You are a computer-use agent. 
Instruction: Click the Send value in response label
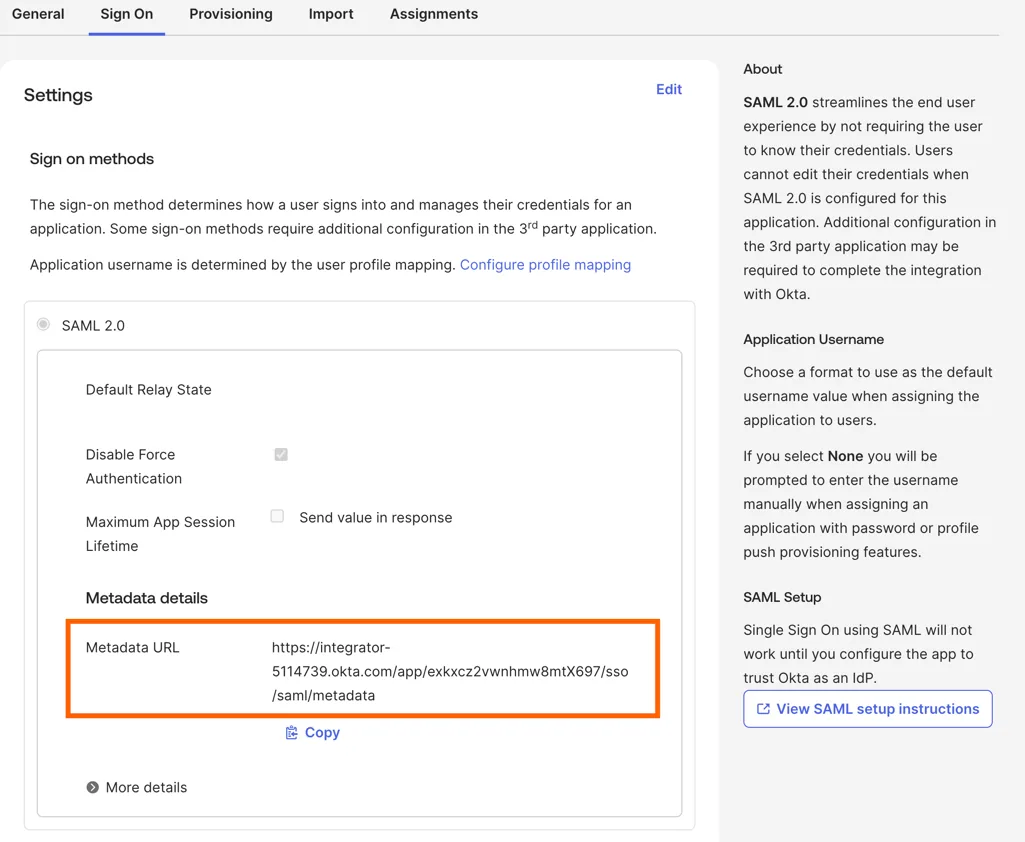coord(376,517)
